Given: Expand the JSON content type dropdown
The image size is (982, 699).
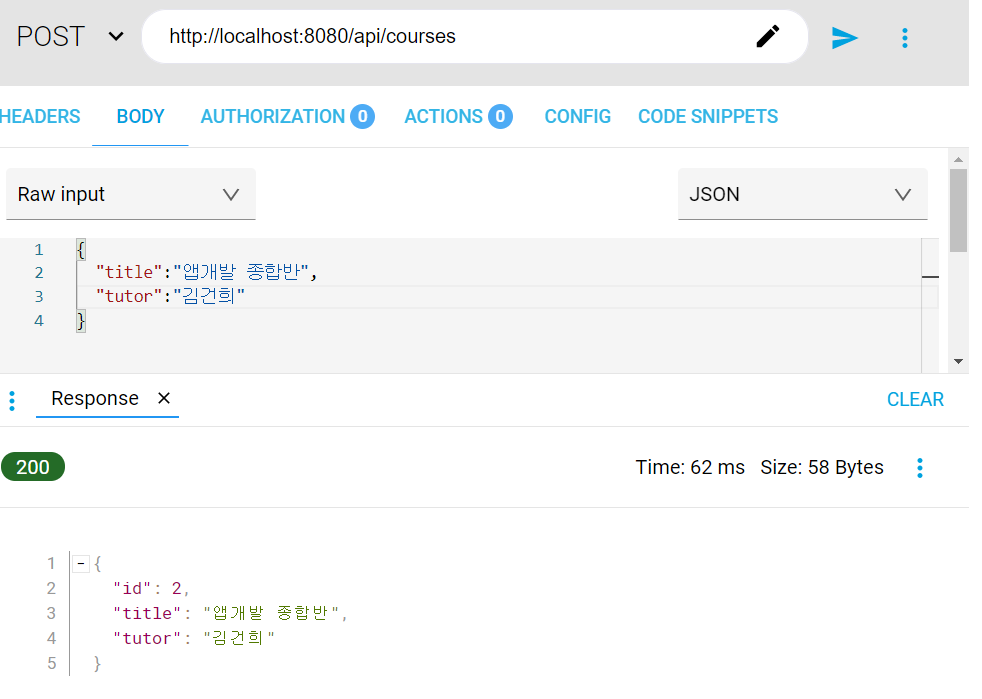Looking at the screenshot, I should click(802, 194).
